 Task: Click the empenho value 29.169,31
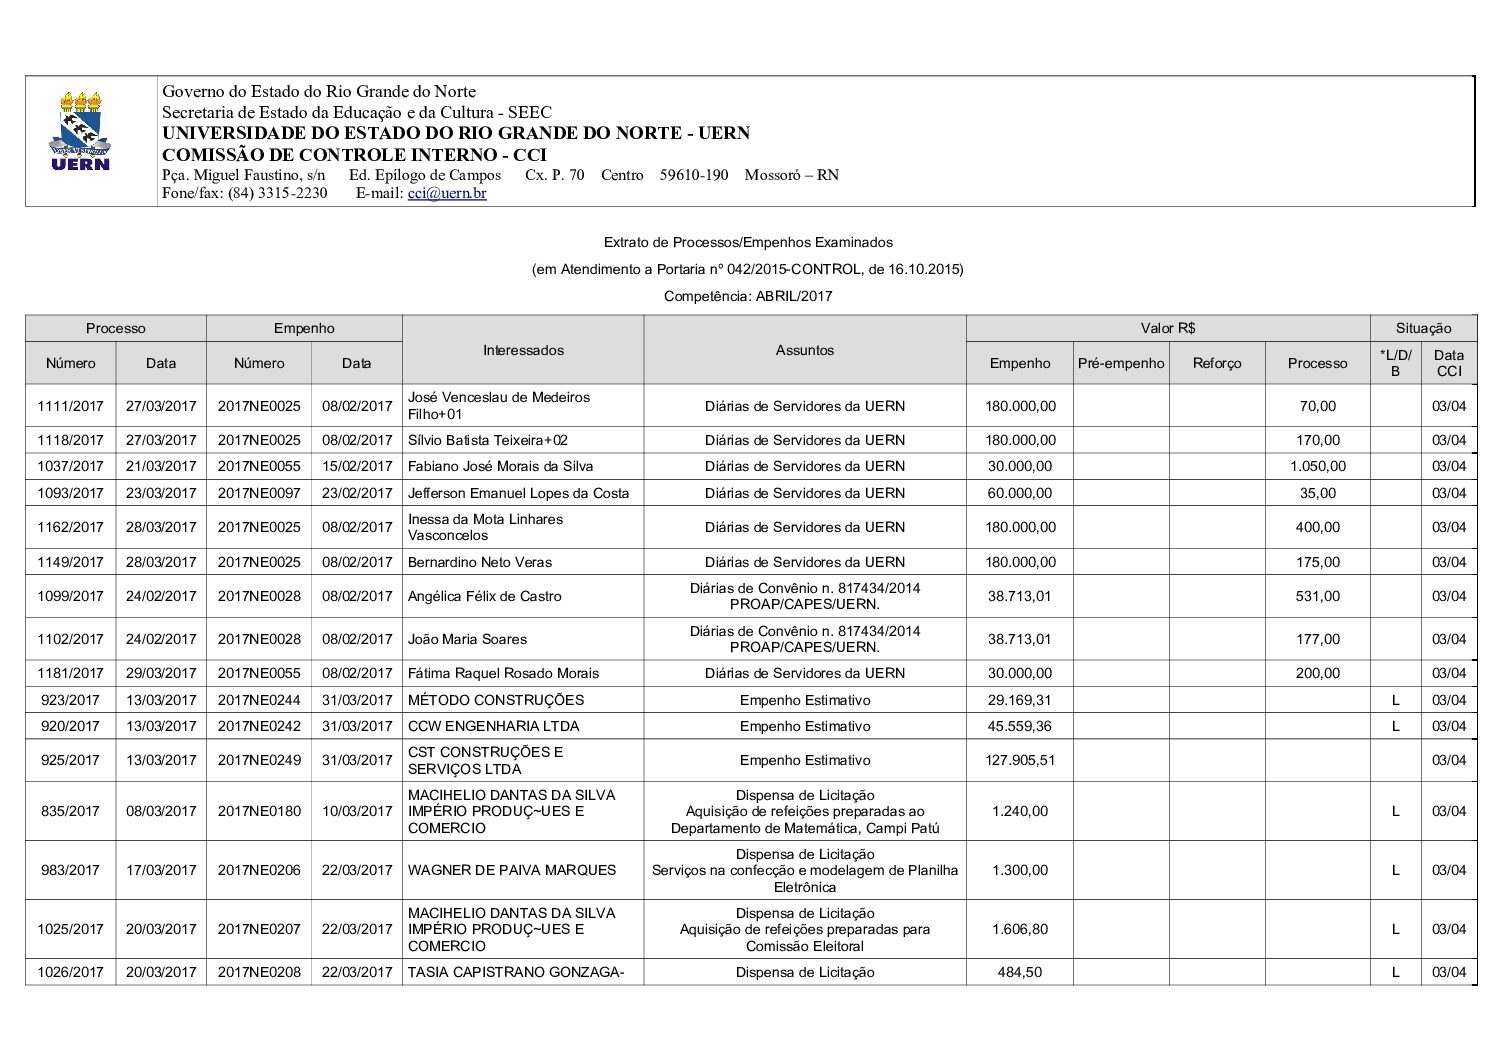point(1020,700)
